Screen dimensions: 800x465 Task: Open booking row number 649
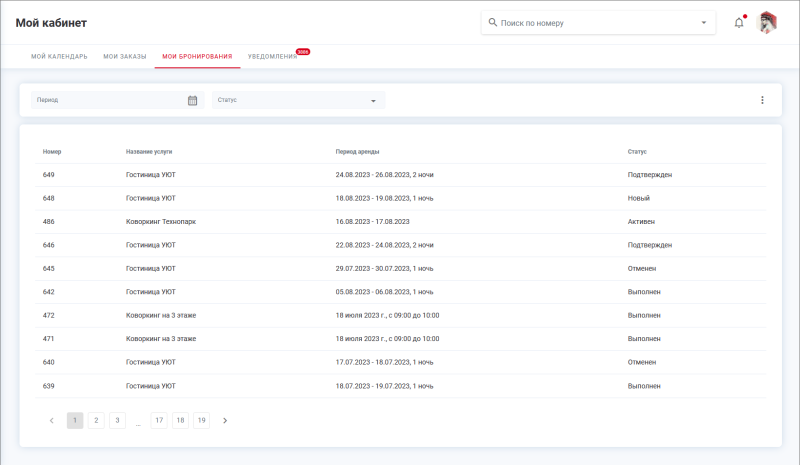(49, 175)
